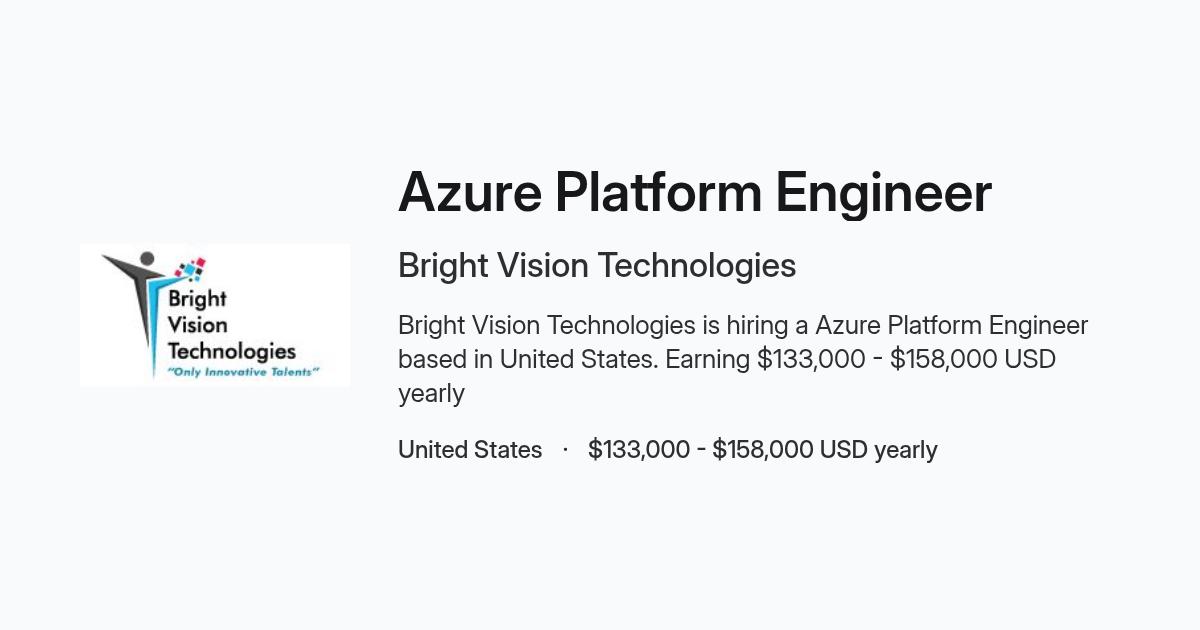Image resolution: width=1200 pixels, height=630 pixels.
Task: Click the lone word "yearly" on description's last line
Action: 431,394
